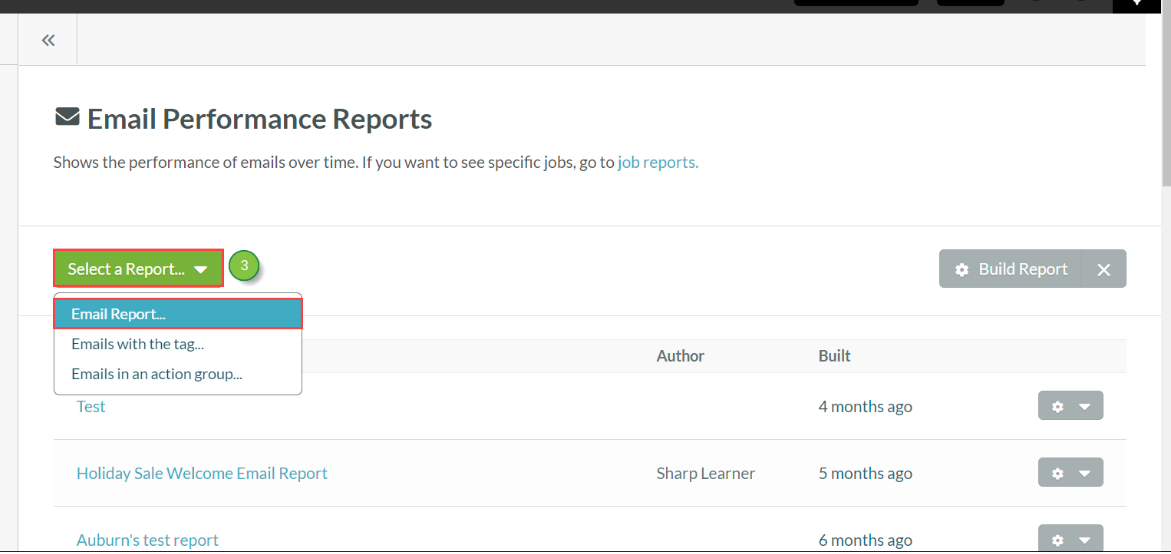
Task: Click the Build Report button
Action: pyautogui.click(x=1010, y=269)
